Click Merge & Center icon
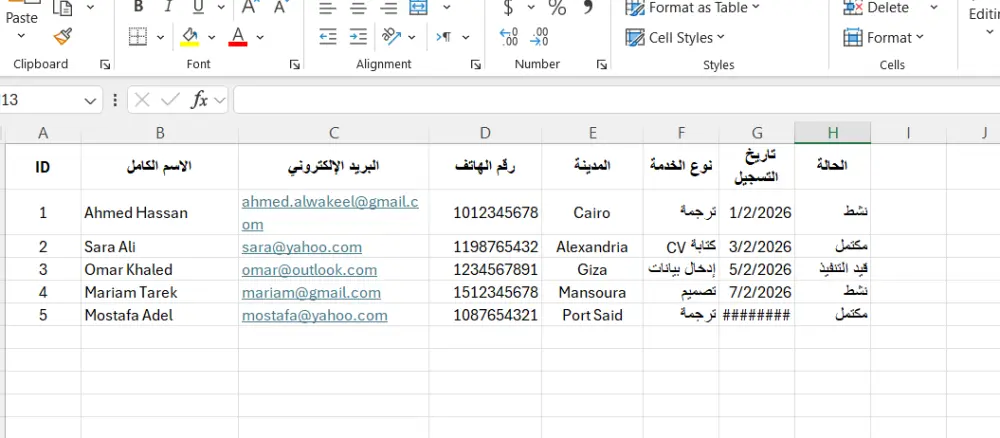The height and width of the screenshot is (438, 1000). pos(418,8)
